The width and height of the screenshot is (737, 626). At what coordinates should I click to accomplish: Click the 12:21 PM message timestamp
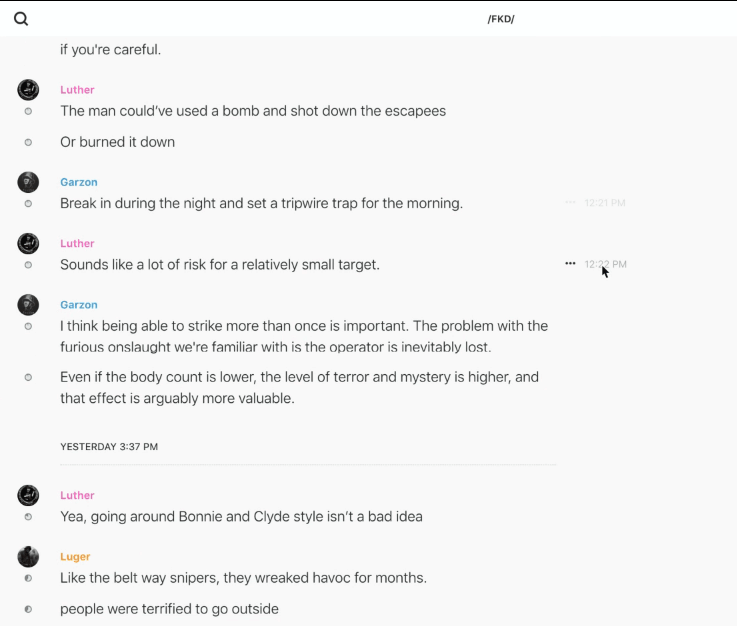[605, 203]
